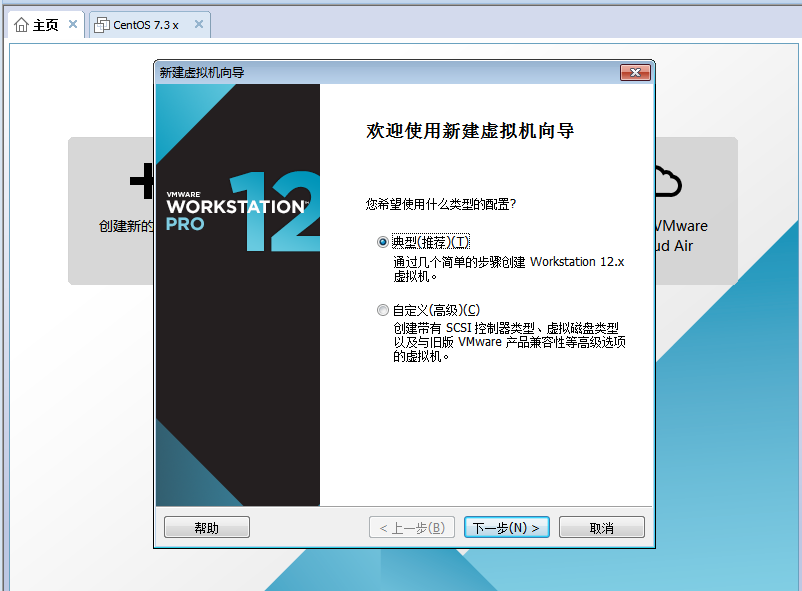
Task: Click the 新建虚拟机向导 title bar text
Action: (202, 73)
